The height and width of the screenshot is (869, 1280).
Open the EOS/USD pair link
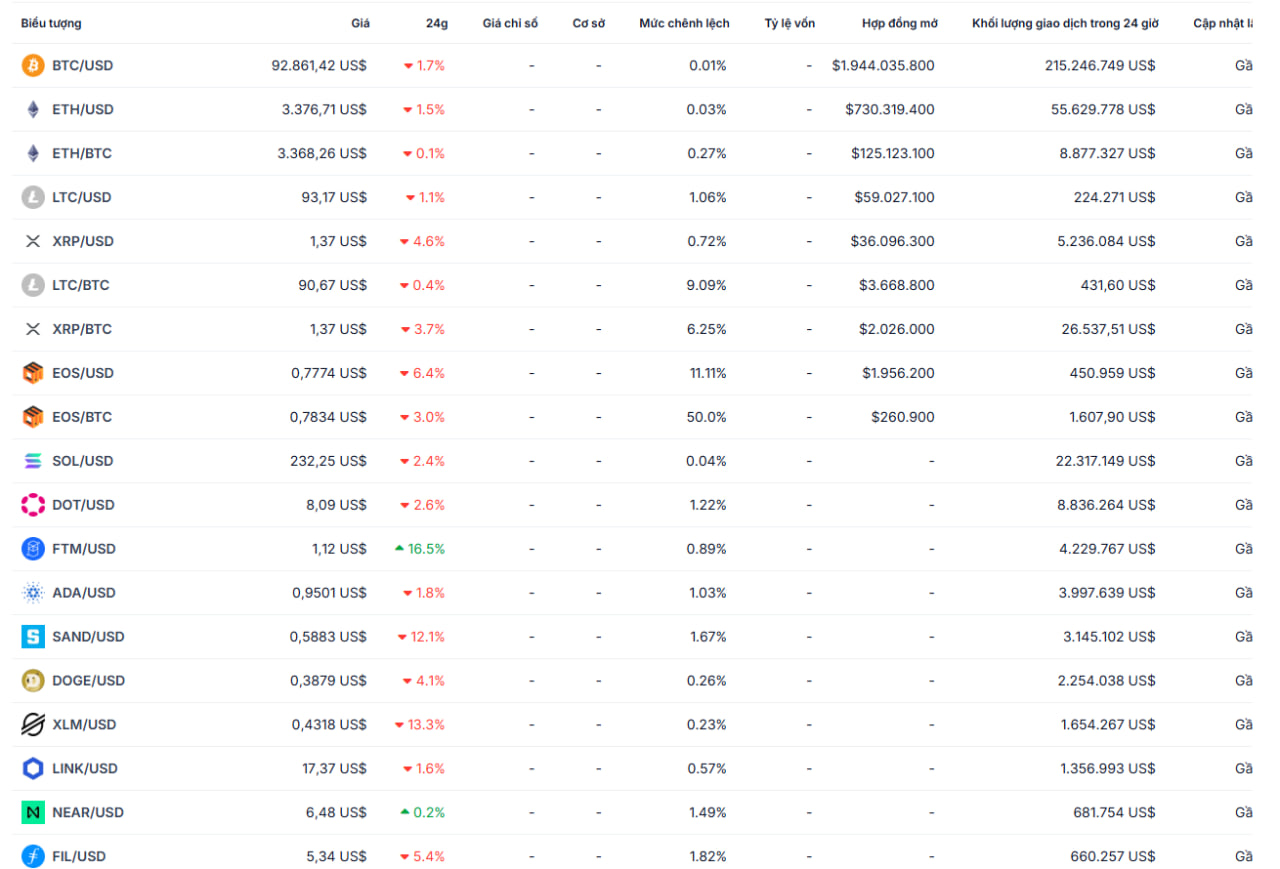coord(83,373)
